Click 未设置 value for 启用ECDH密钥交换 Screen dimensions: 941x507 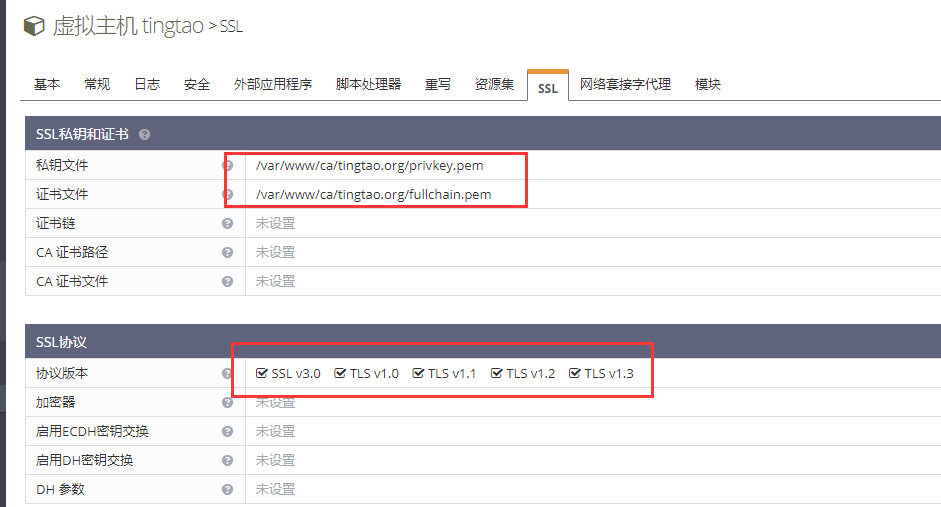click(x=275, y=431)
